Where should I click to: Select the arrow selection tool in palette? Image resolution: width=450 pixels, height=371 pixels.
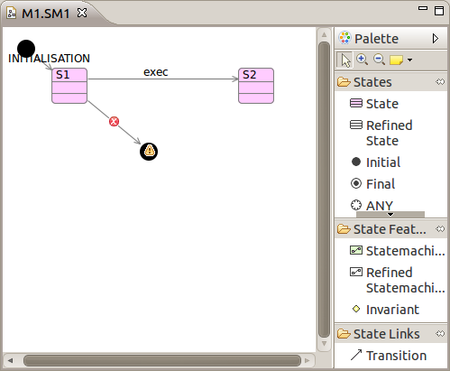point(345,60)
